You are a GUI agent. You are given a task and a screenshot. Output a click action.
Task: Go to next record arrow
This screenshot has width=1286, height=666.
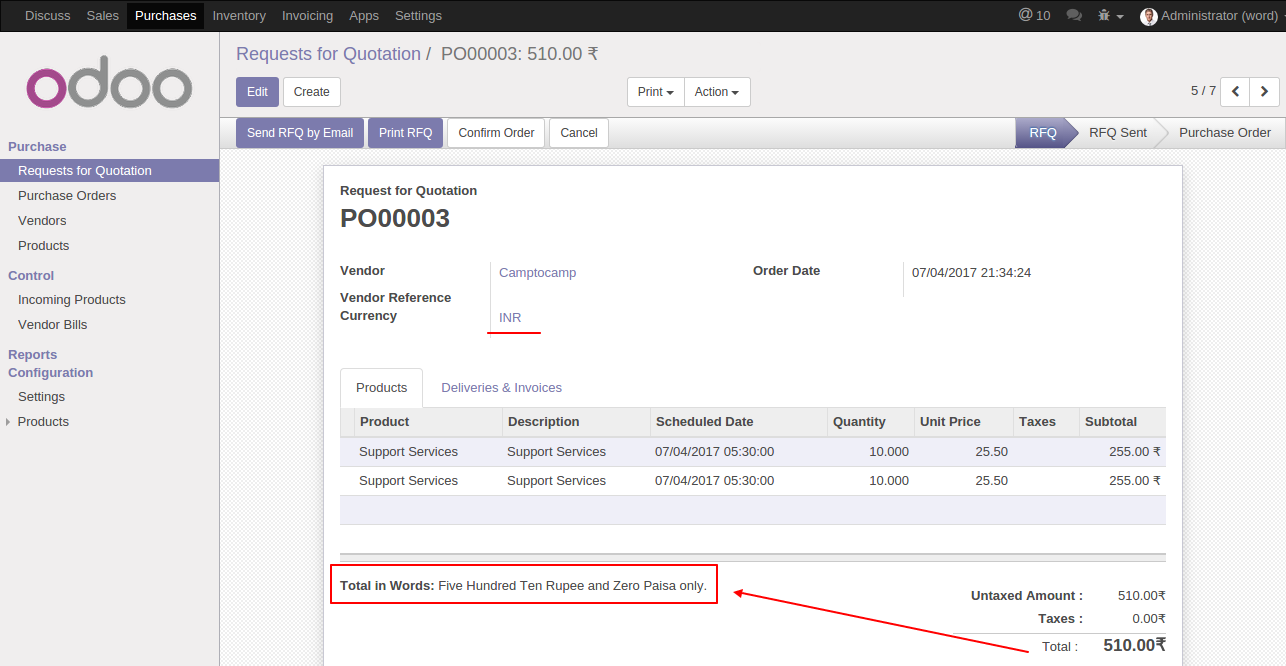[1264, 91]
